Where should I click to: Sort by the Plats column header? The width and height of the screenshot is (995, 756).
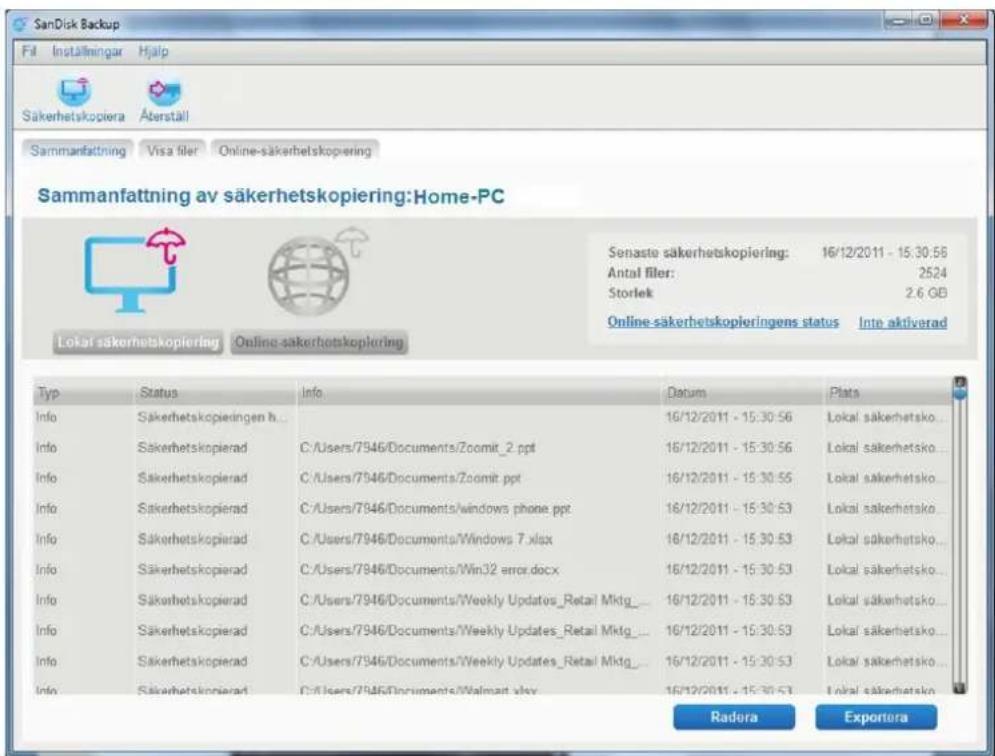(x=888, y=393)
